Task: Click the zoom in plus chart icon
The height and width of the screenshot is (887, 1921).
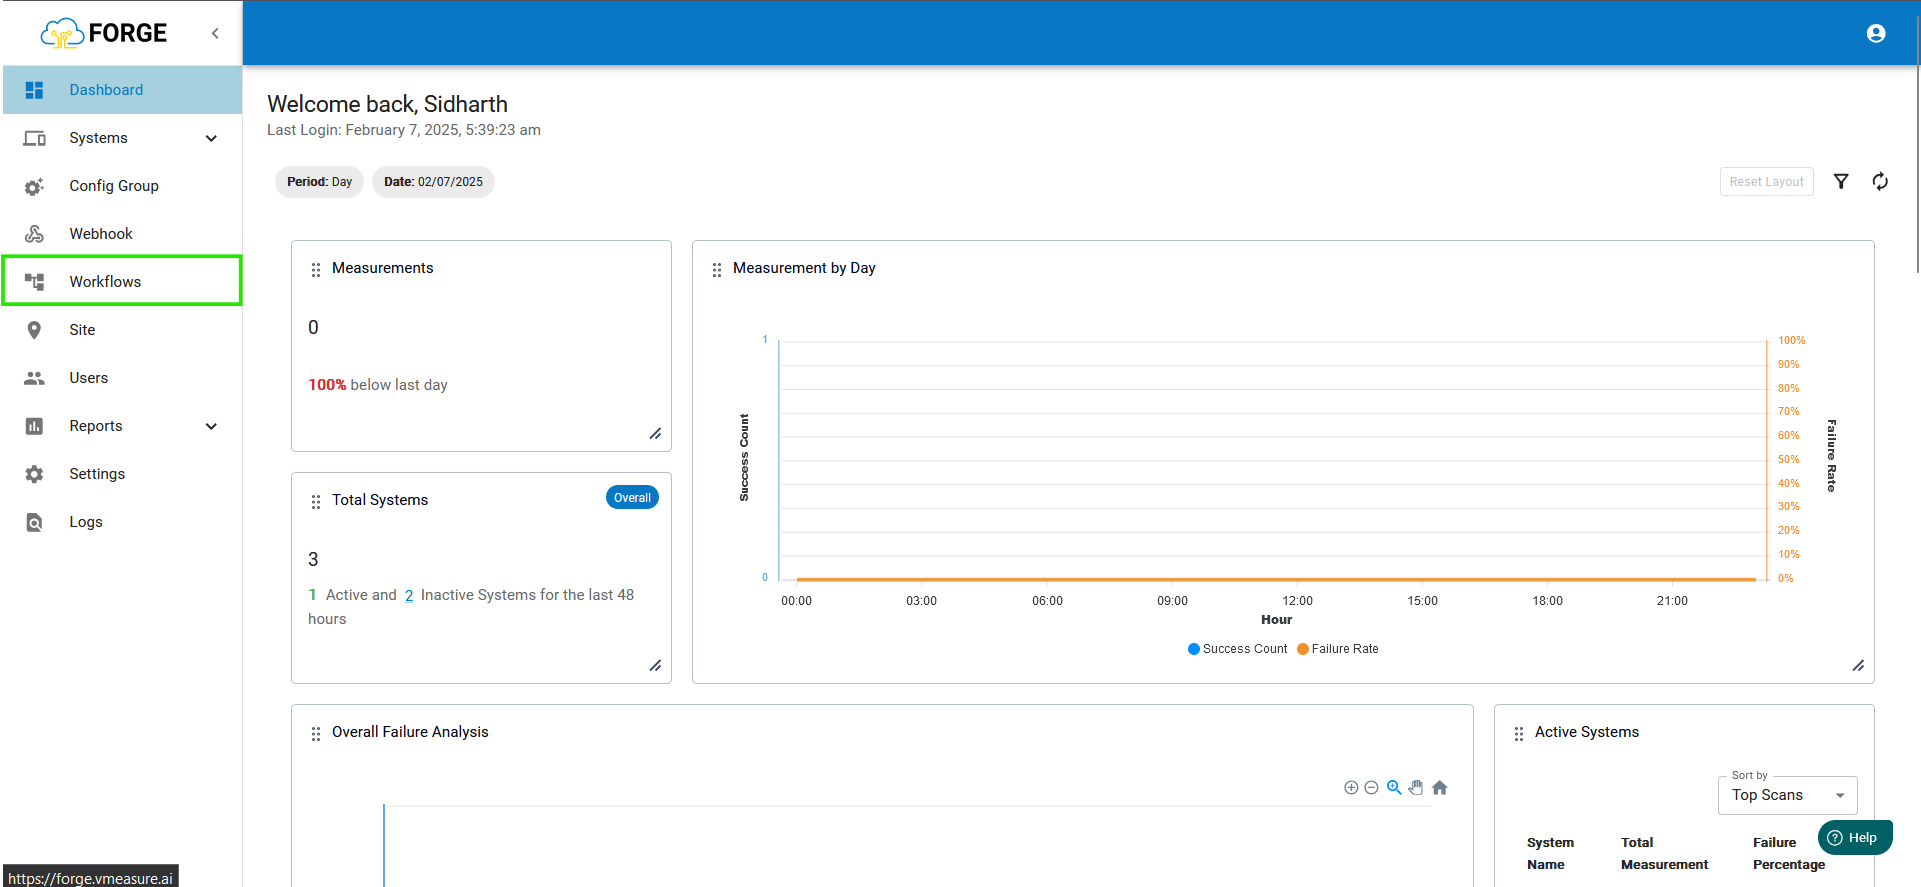Action: pyautogui.click(x=1351, y=788)
